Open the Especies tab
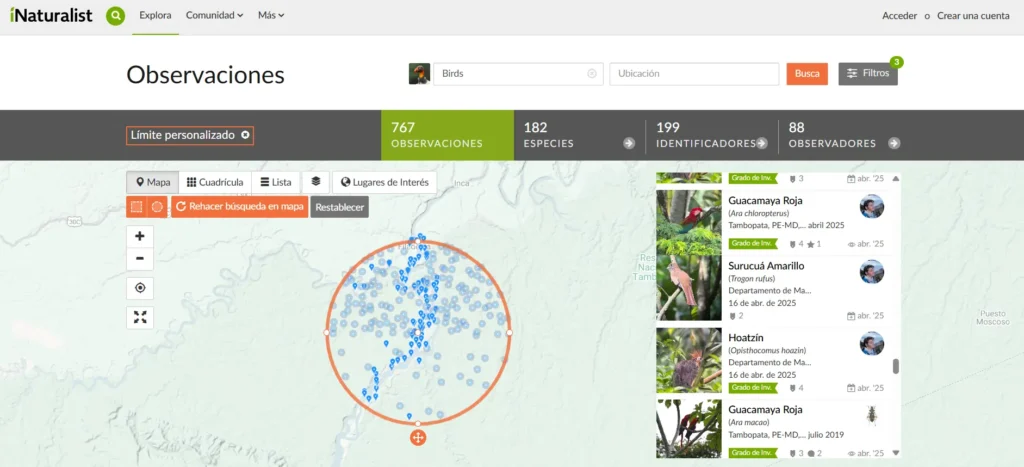This screenshot has width=1024, height=467. [579, 135]
